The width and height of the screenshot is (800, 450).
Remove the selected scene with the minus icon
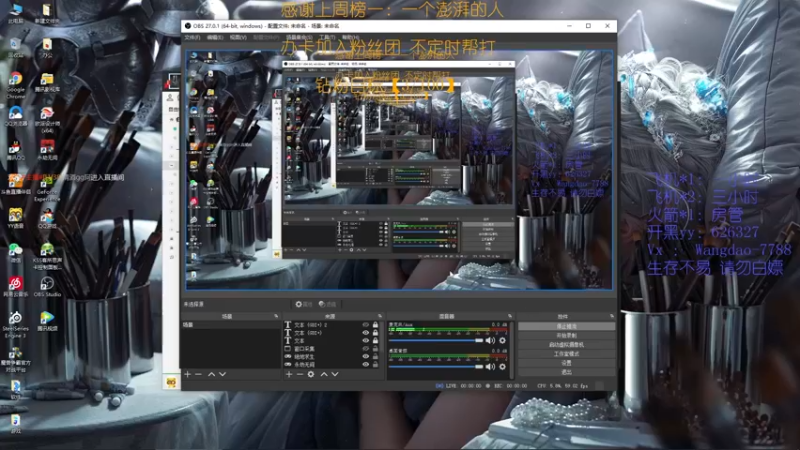click(198, 374)
